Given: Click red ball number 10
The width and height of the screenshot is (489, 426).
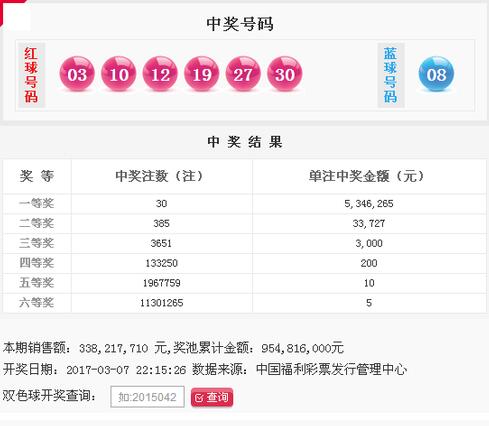Looking at the screenshot, I should (119, 74).
